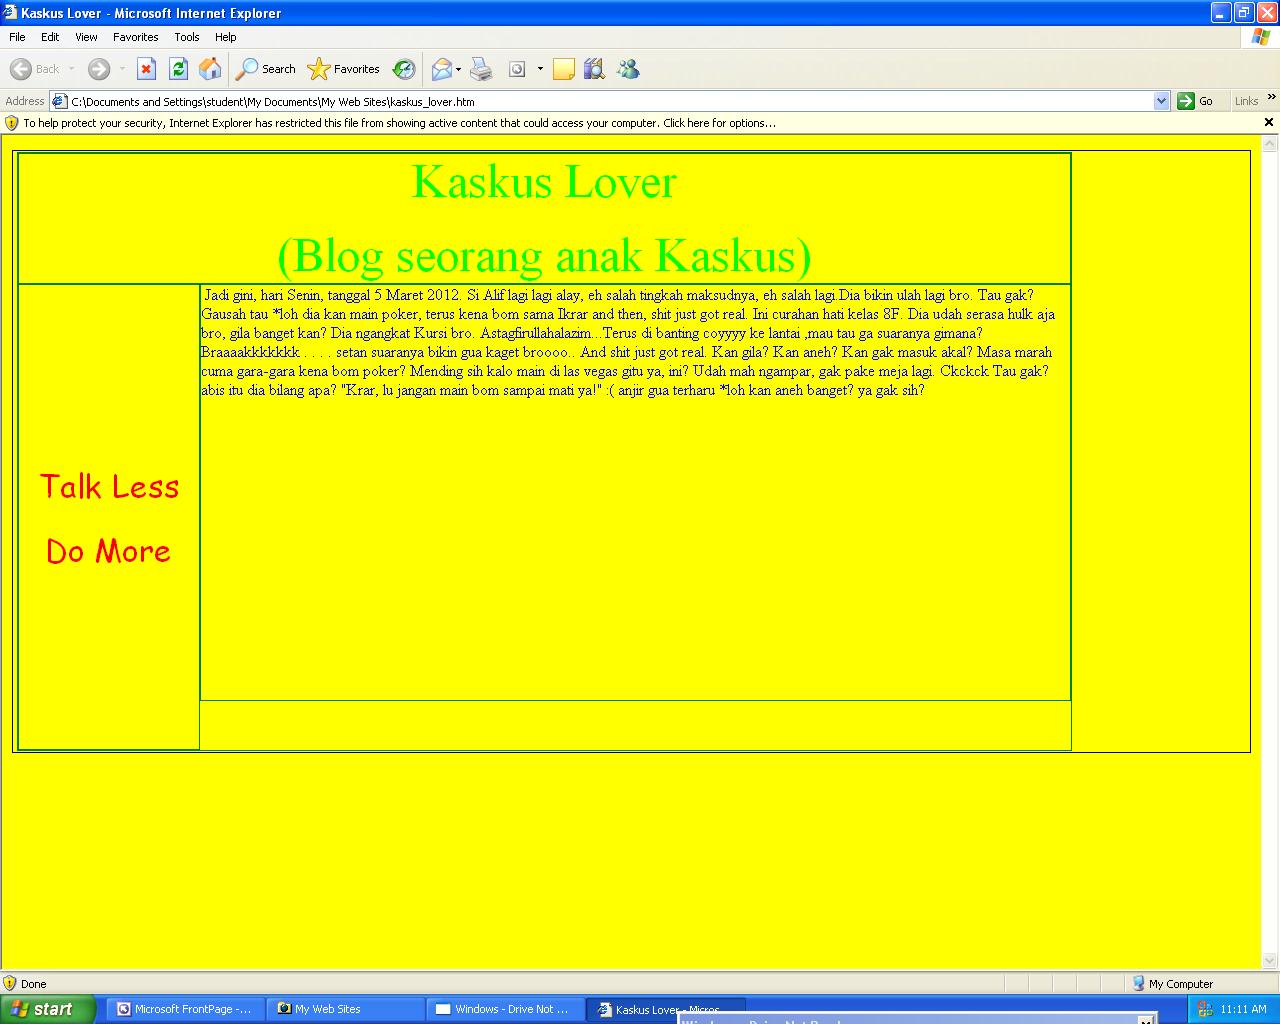This screenshot has width=1280, height=1024.
Task: Switch to Microsoft FrontPage taskbar button
Action: (185, 1009)
